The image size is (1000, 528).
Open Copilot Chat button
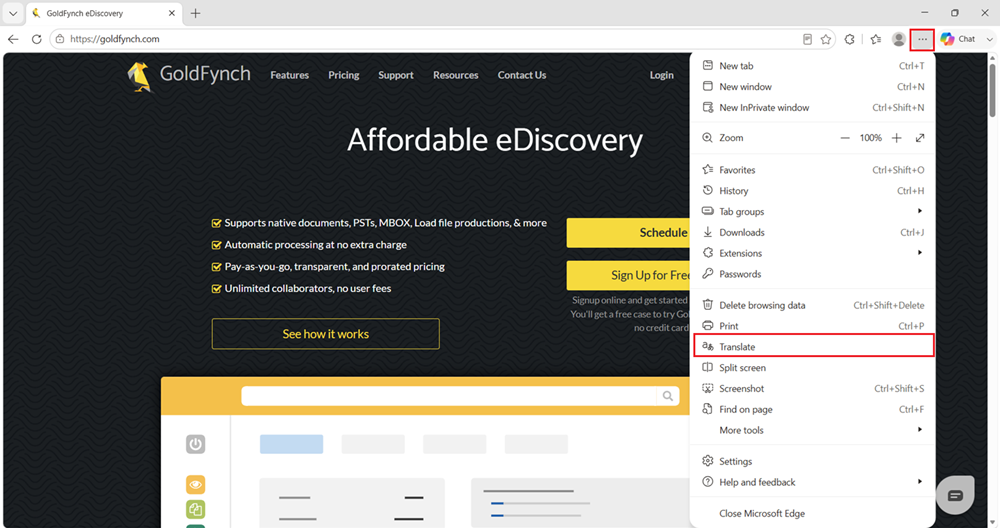click(958, 39)
